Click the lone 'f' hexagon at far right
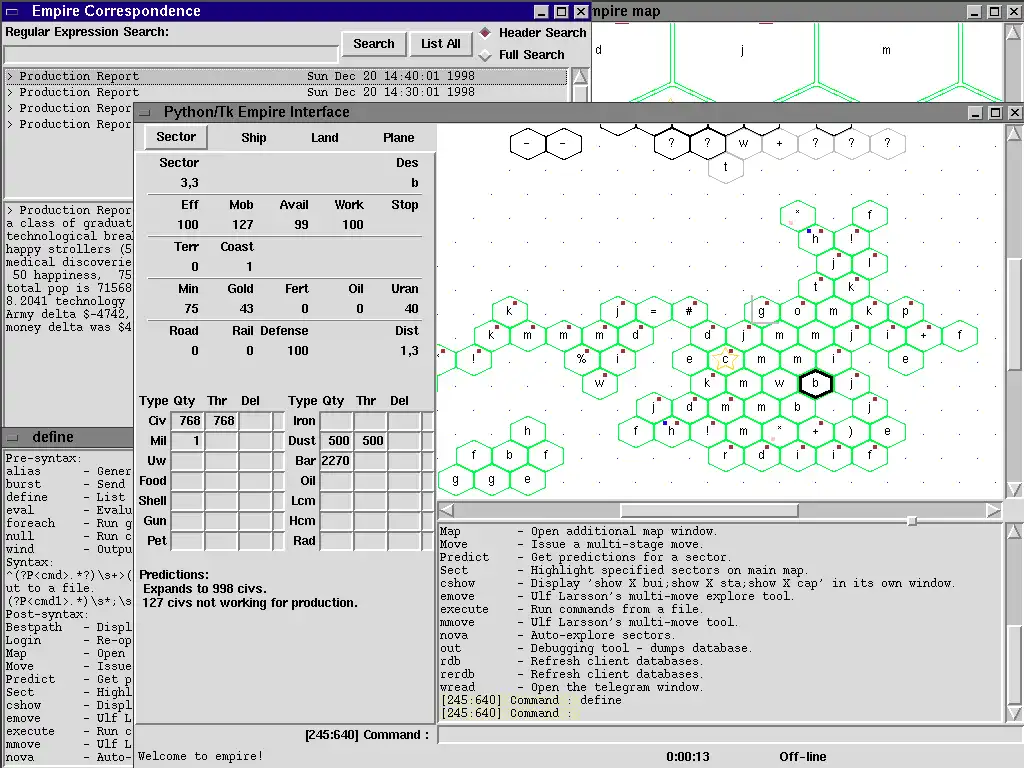The image size is (1024, 768). 959,335
